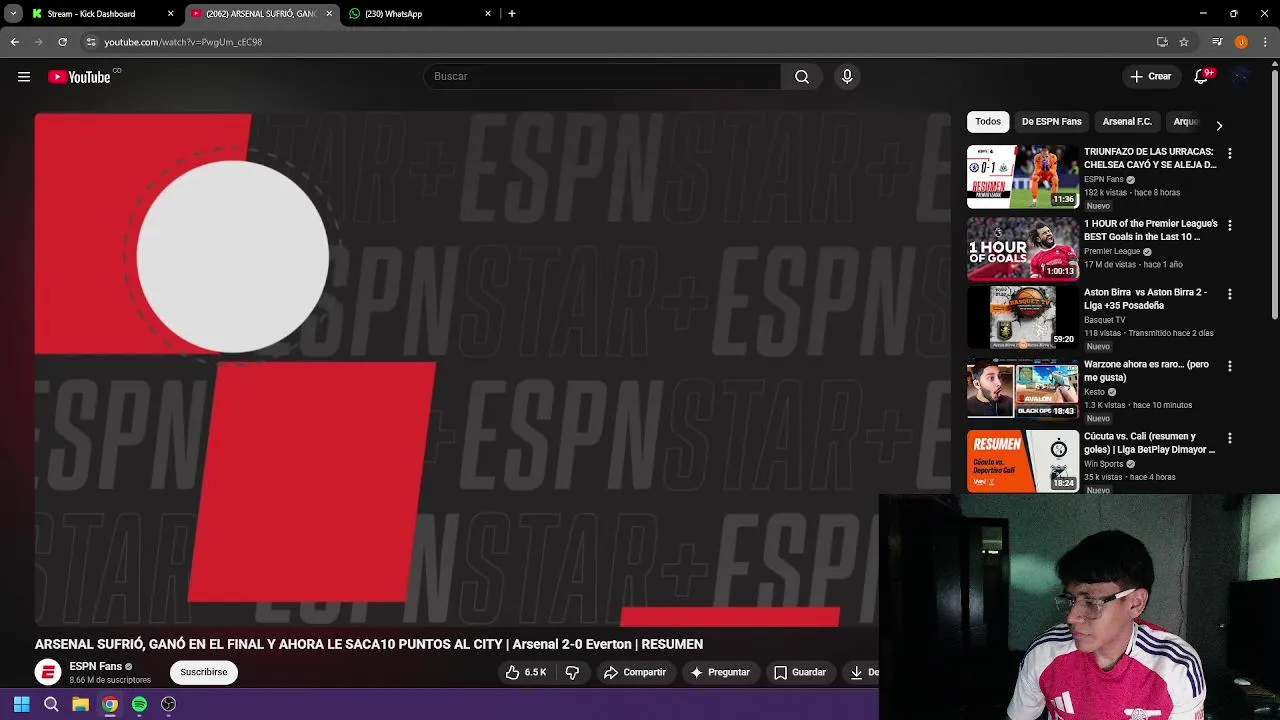Click the Crear button
The image size is (1280, 720).
[1151, 77]
